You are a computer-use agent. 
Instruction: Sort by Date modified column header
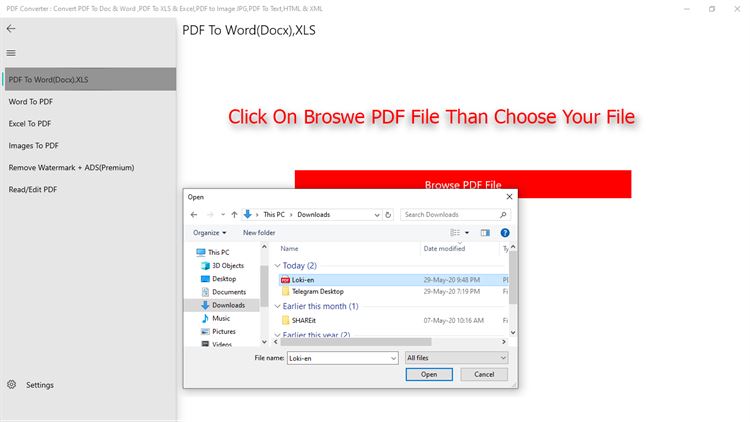coord(444,248)
